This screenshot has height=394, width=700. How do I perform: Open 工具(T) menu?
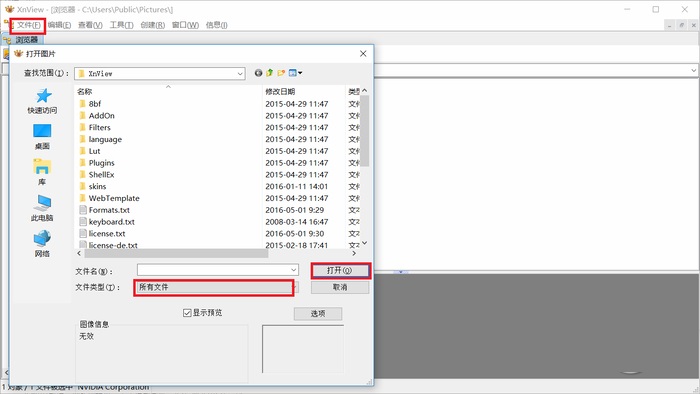[x=121, y=25]
